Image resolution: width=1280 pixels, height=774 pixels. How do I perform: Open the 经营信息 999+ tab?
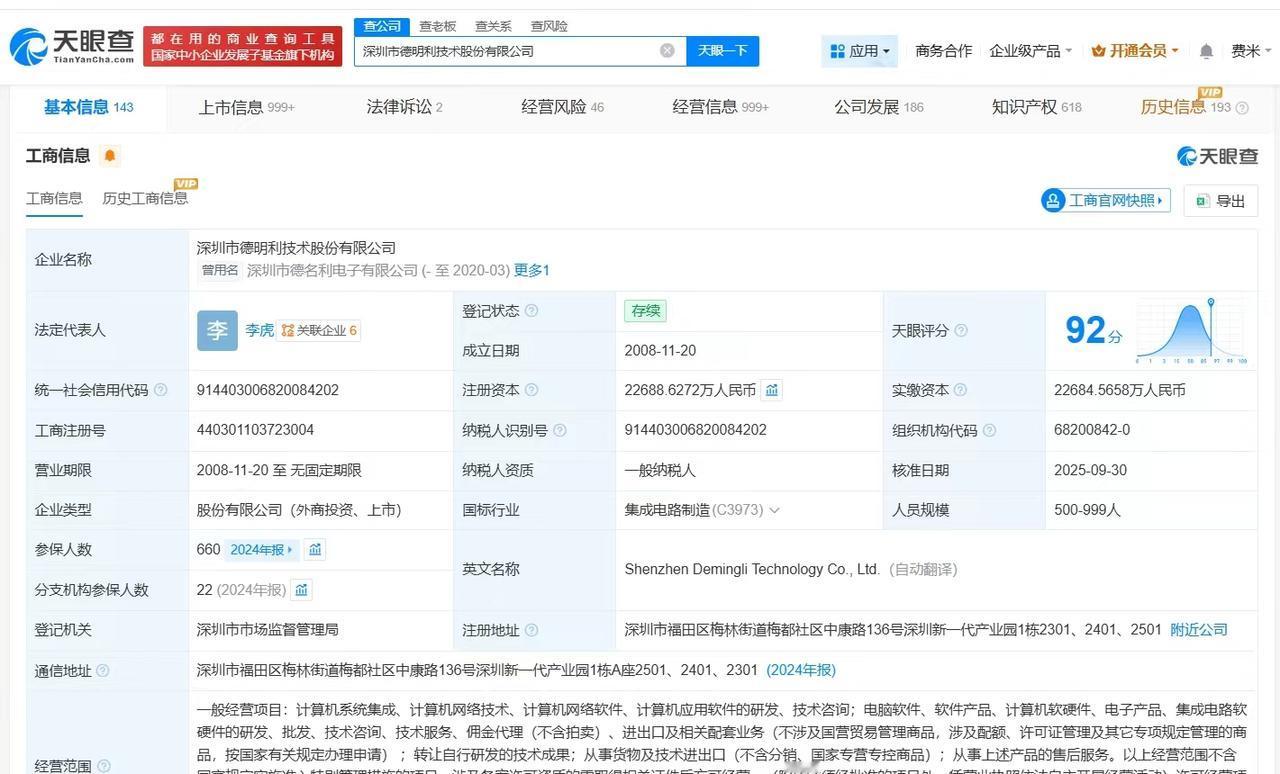coord(720,107)
